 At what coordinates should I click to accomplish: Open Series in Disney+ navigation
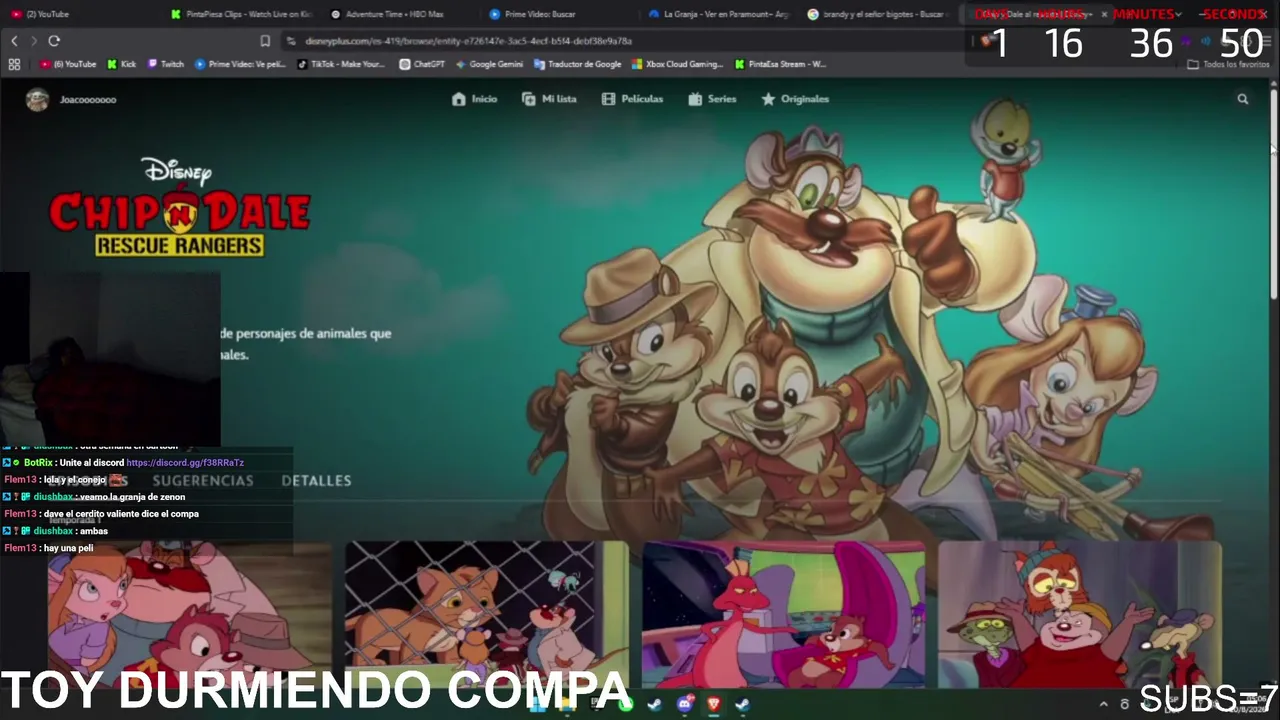tap(712, 99)
